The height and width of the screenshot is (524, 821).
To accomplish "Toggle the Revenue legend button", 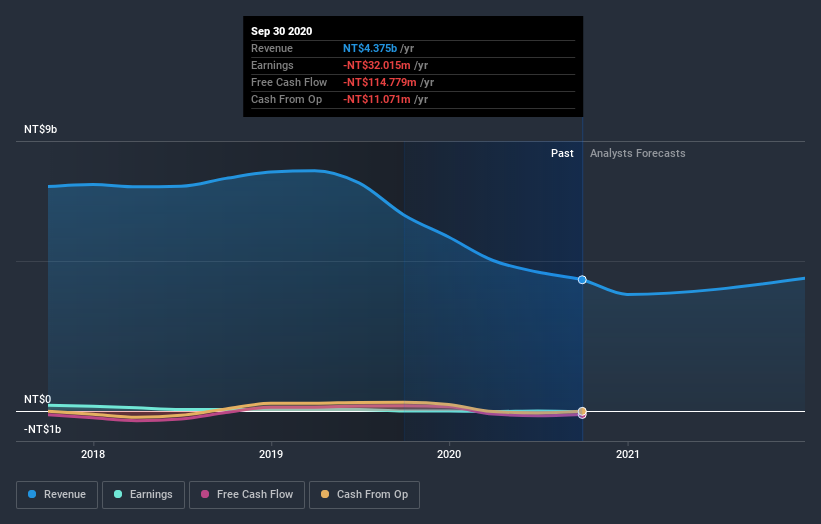I will (57, 495).
